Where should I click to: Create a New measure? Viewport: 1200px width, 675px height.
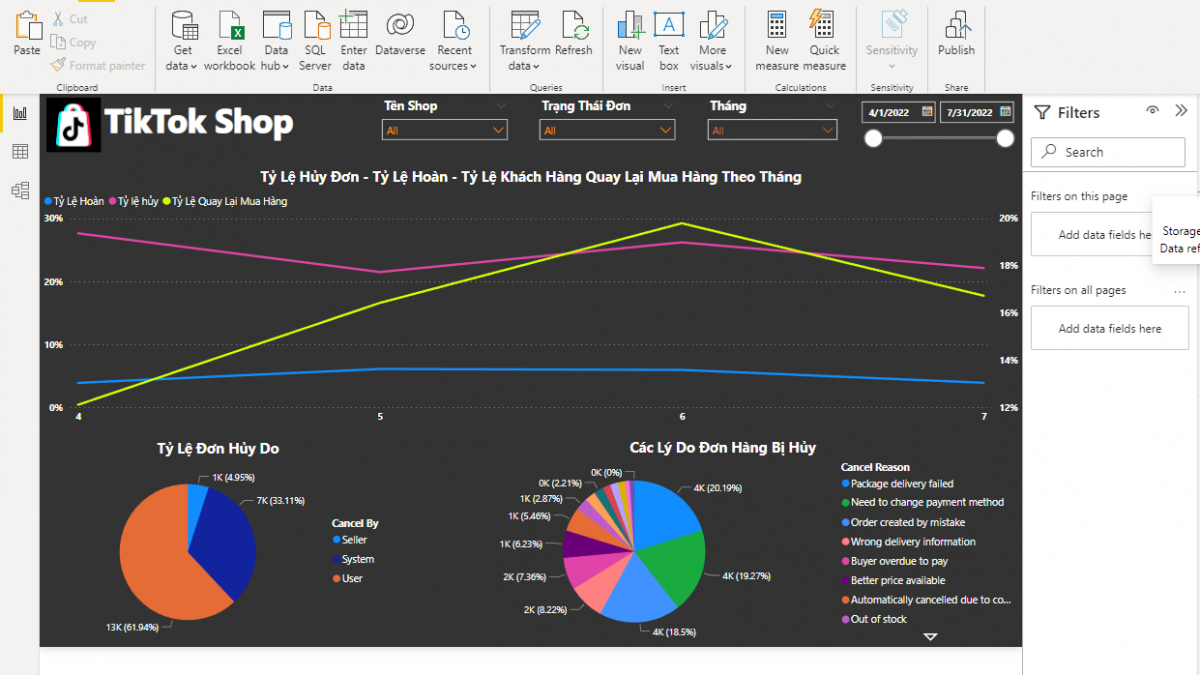coord(777,28)
